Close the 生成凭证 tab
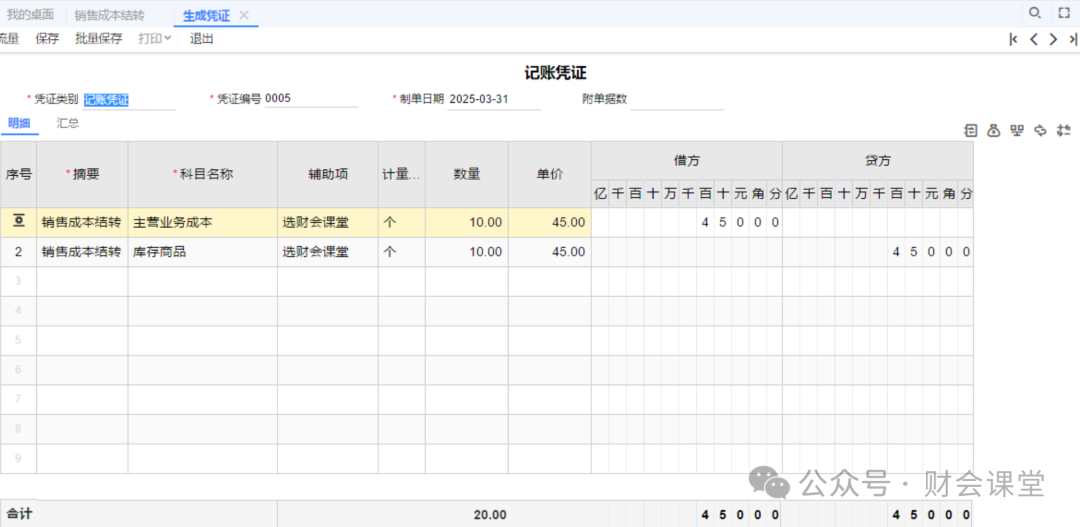 (244, 15)
